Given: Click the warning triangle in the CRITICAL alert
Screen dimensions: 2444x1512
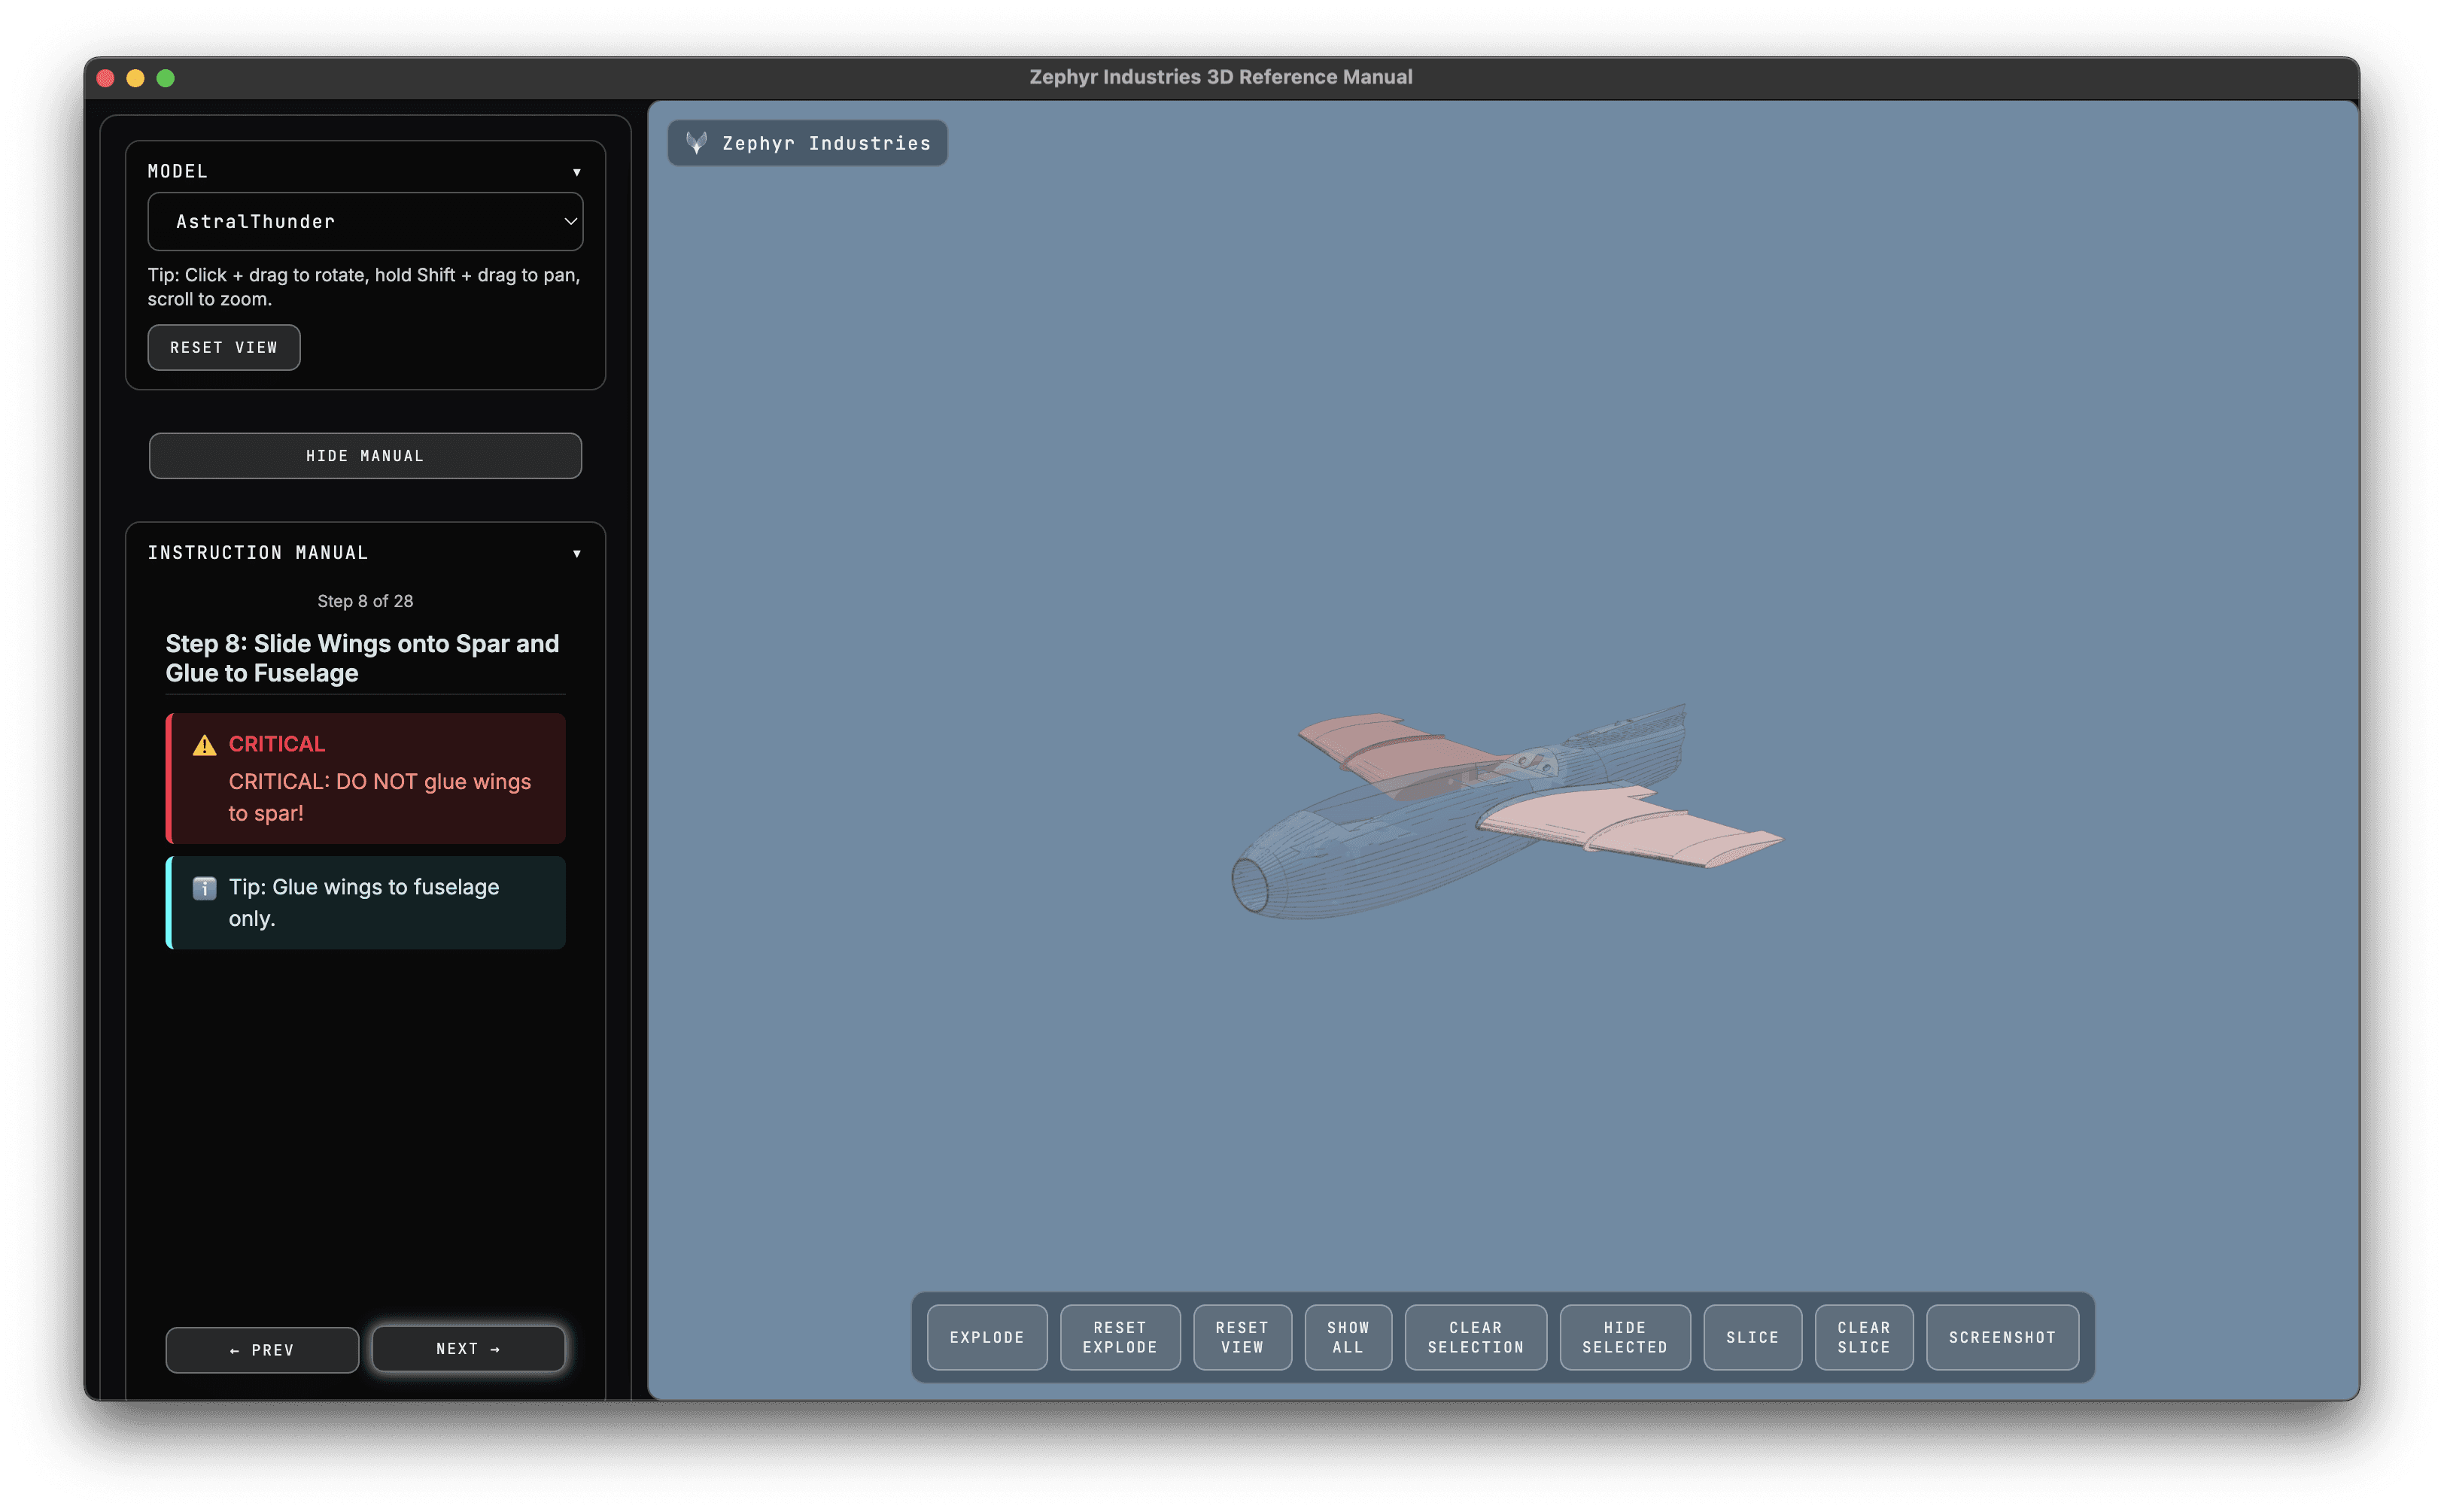Looking at the screenshot, I should pyautogui.click(x=204, y=744).
